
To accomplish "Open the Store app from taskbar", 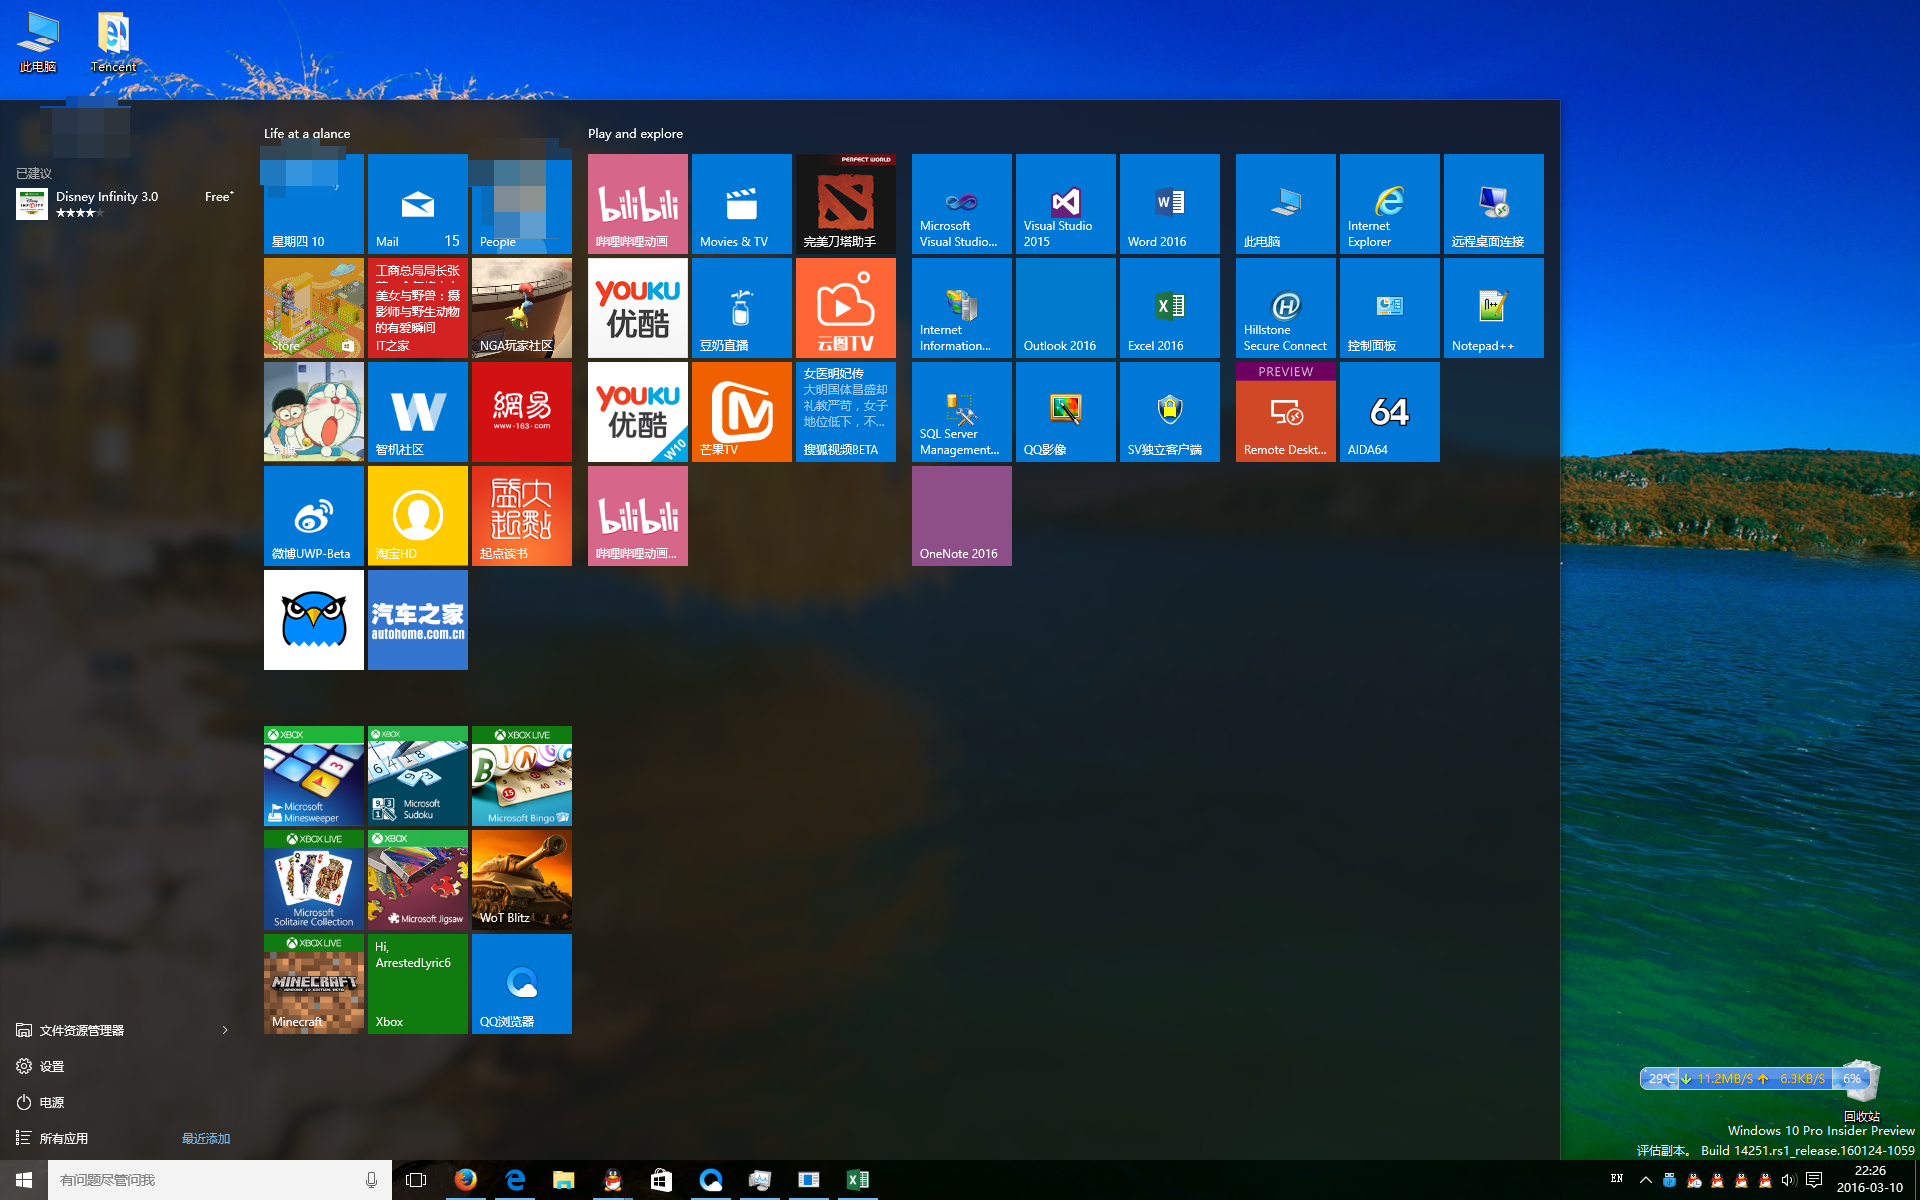I will (662, 1180).
